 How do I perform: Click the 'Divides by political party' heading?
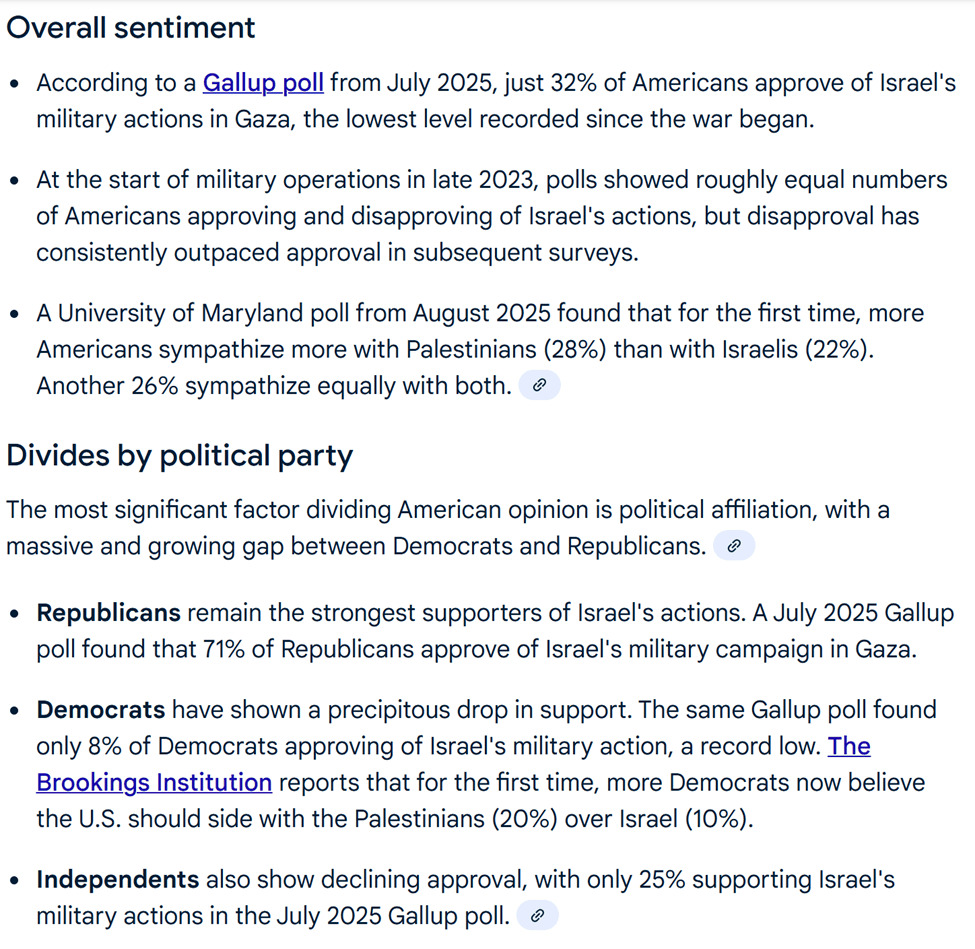(180, 455)
